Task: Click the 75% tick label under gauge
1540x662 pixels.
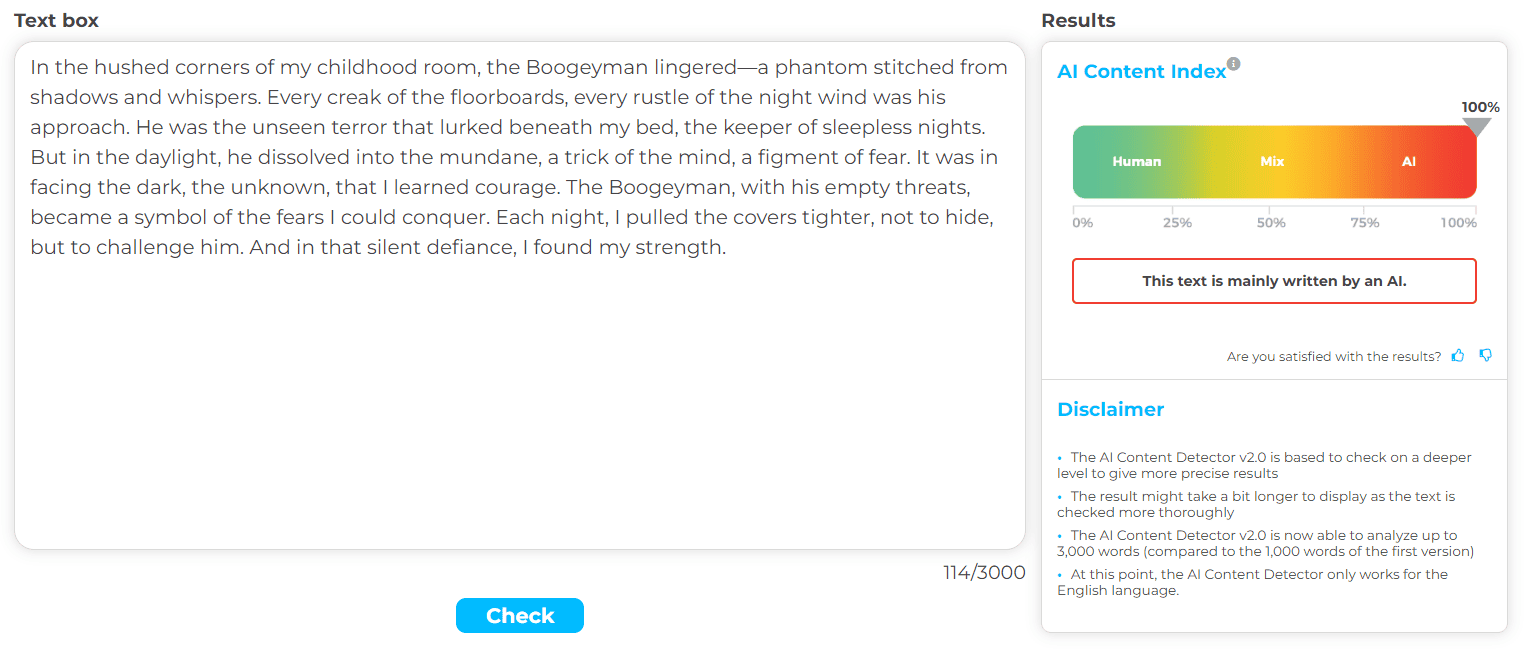Action: [x=1365, y=223]
